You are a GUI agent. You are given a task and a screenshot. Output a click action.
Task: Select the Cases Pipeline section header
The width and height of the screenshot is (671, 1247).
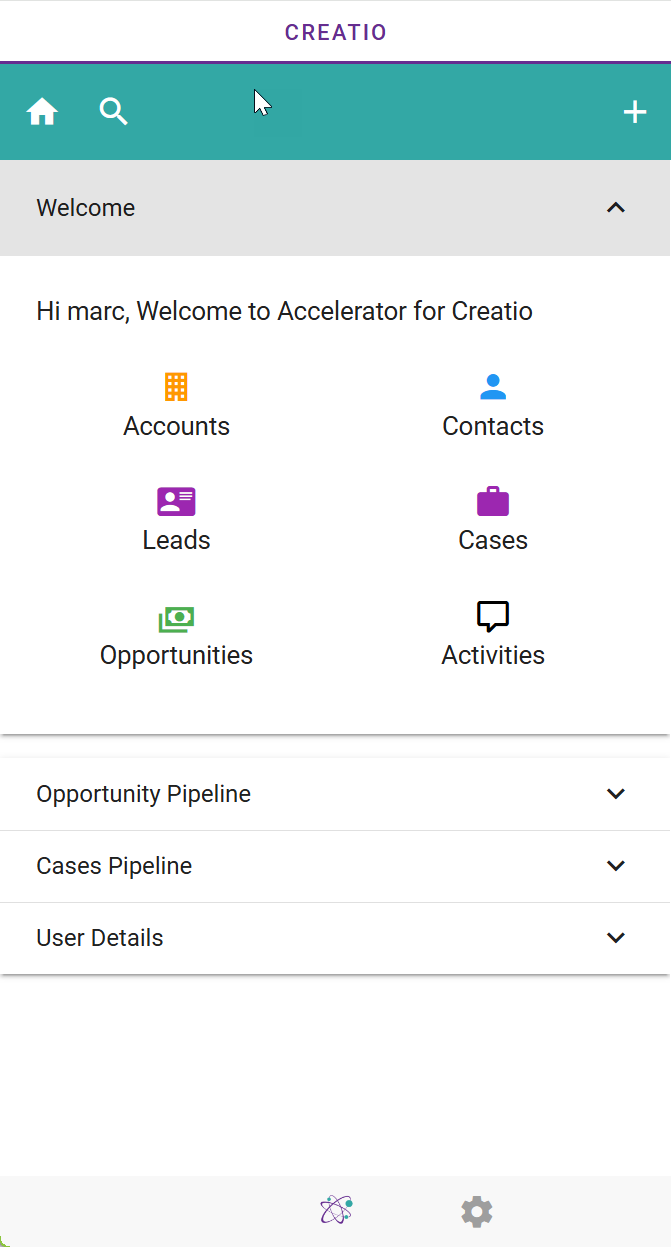335,866
